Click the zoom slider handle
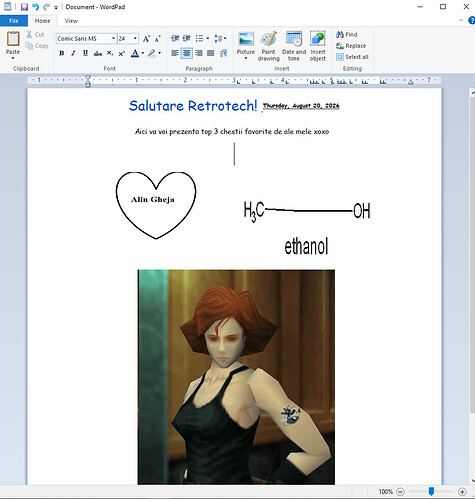Image resolution: width=475 pixels, height=499 pixels. pyautogui.click(x=431, y=491)
